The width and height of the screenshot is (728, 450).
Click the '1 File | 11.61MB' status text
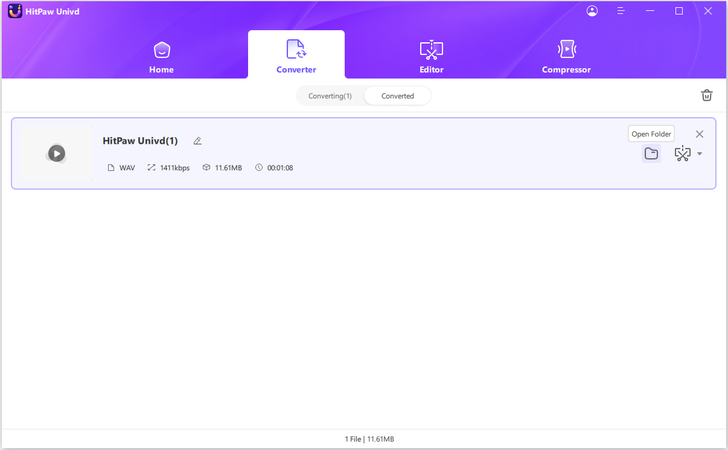pyautogui.click(x=369, y=439)
